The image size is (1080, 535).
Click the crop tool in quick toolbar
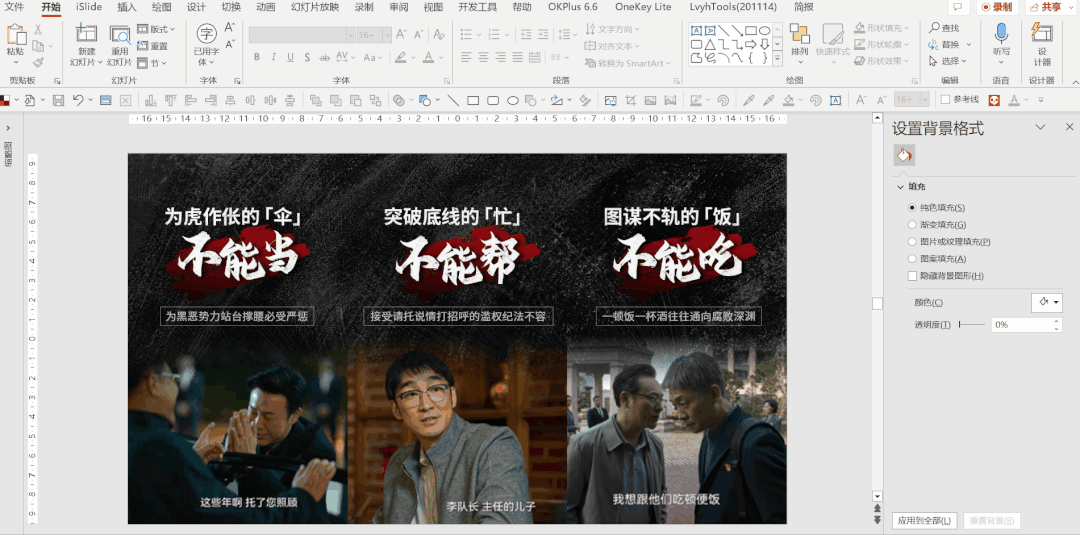630,101
